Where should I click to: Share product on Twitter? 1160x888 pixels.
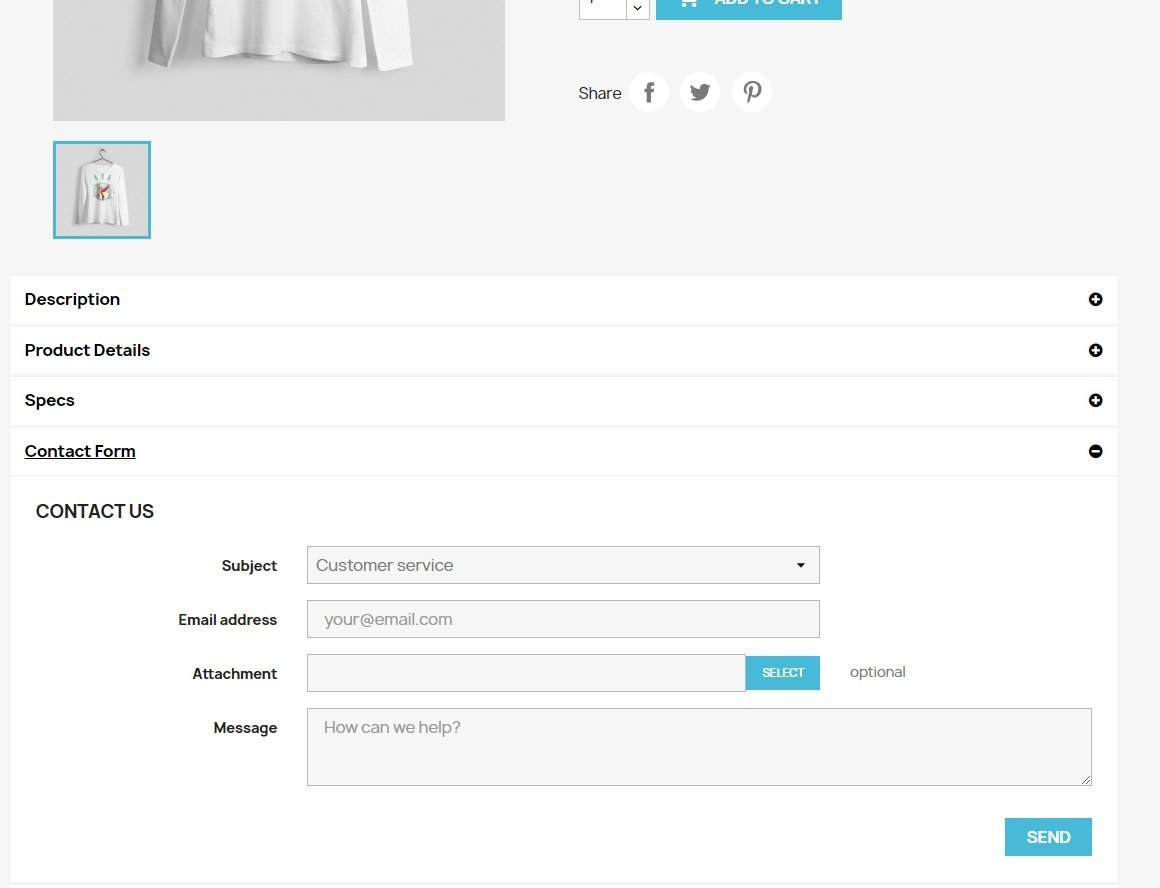tap(700, 92)
